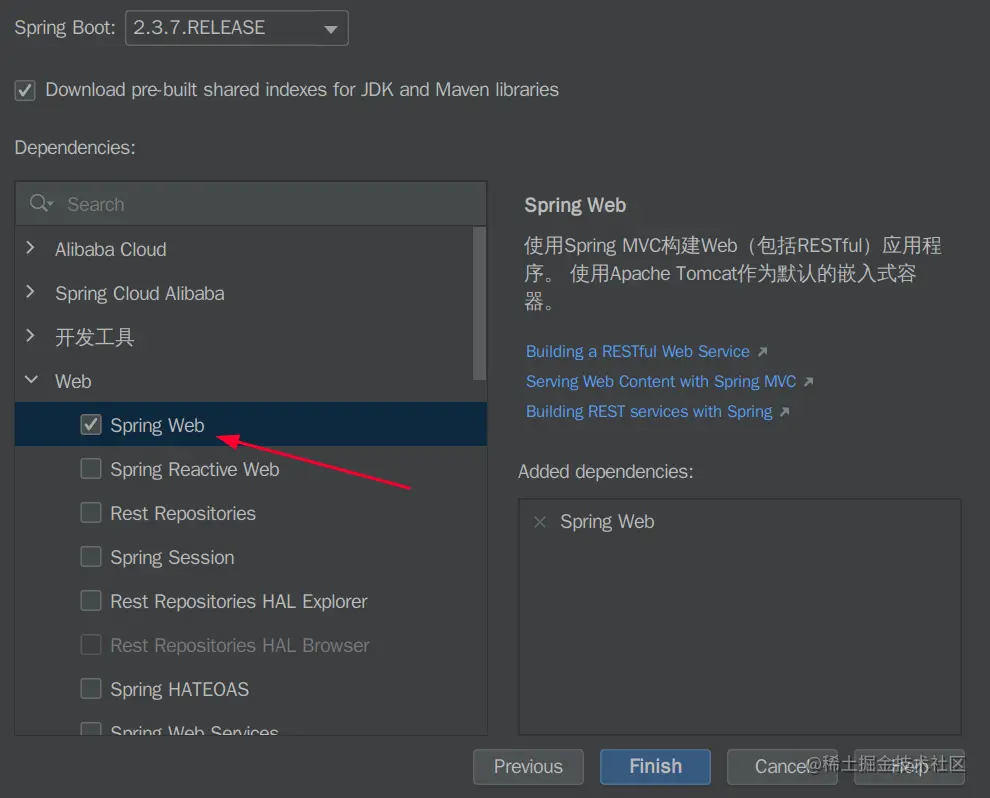Click the dependency list scrollbar

point(479,304)
